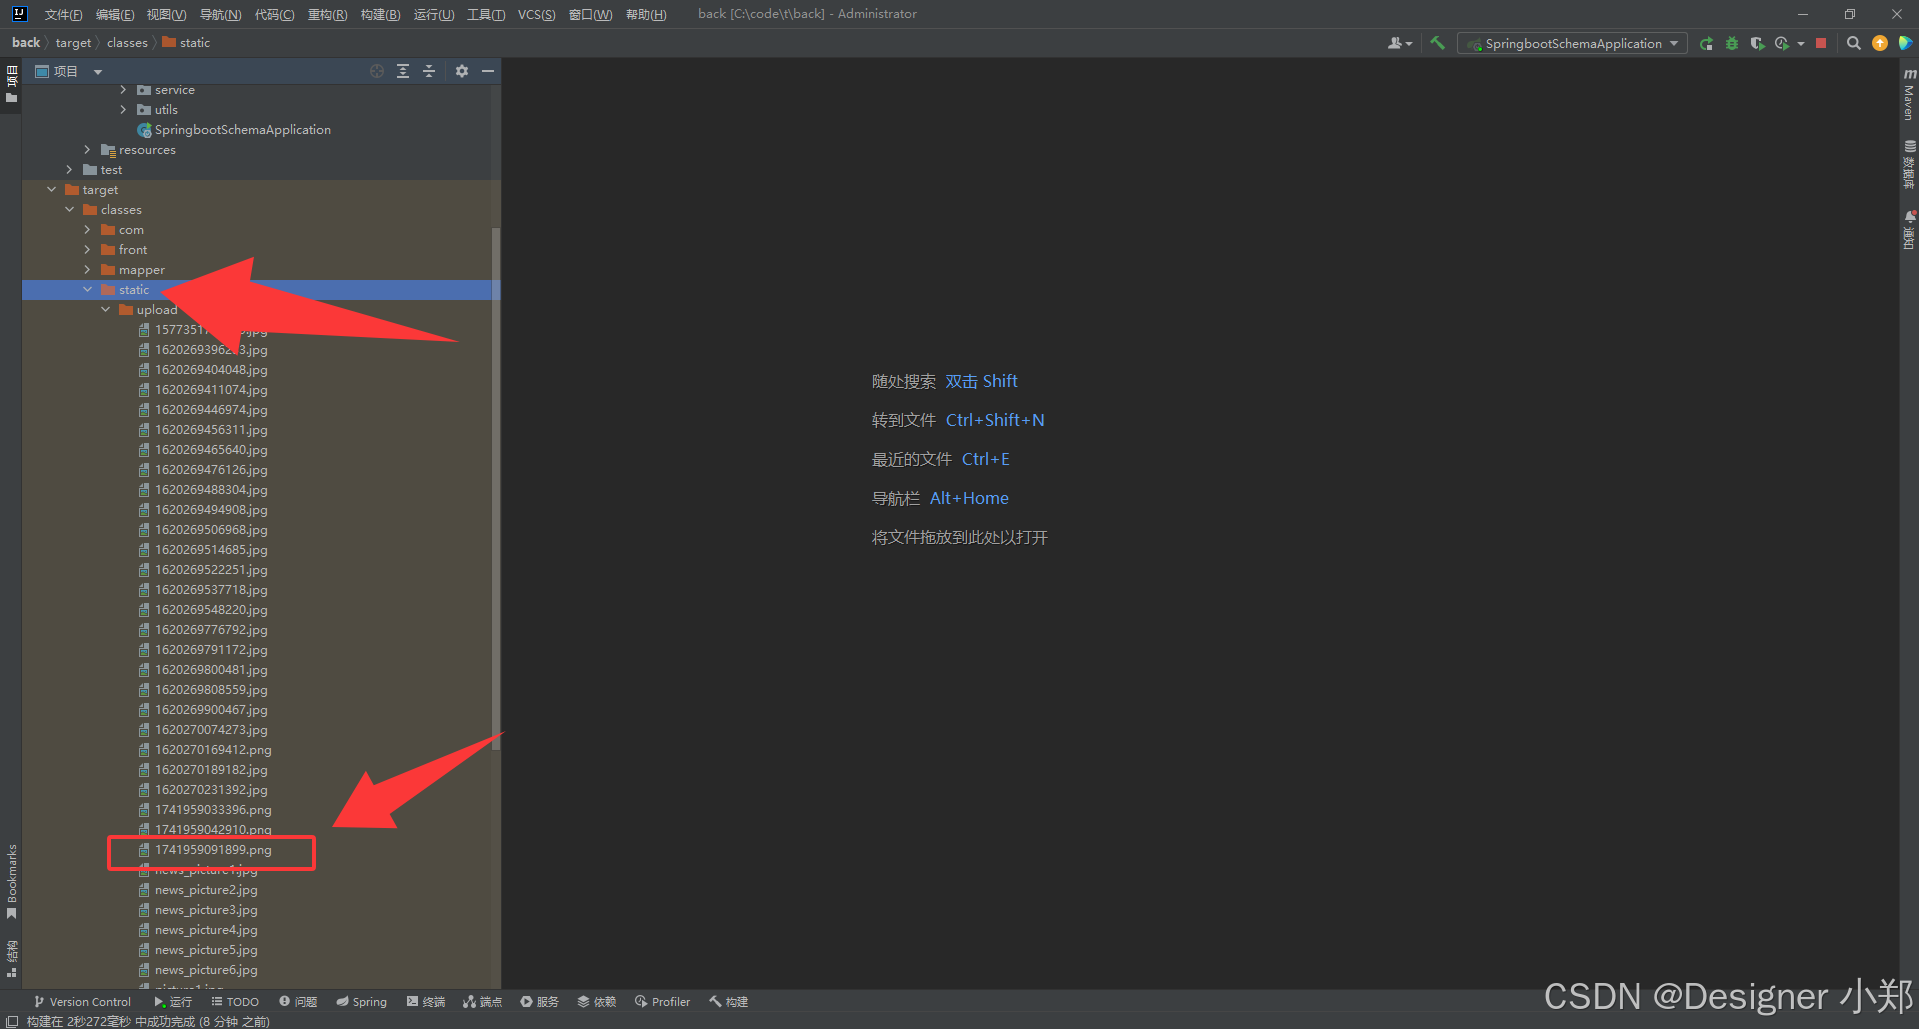The width and height of the screenshot is (1919, 1029).
Task: Click the Debug bug icon in toolbar
Action: coord(1732,43)
